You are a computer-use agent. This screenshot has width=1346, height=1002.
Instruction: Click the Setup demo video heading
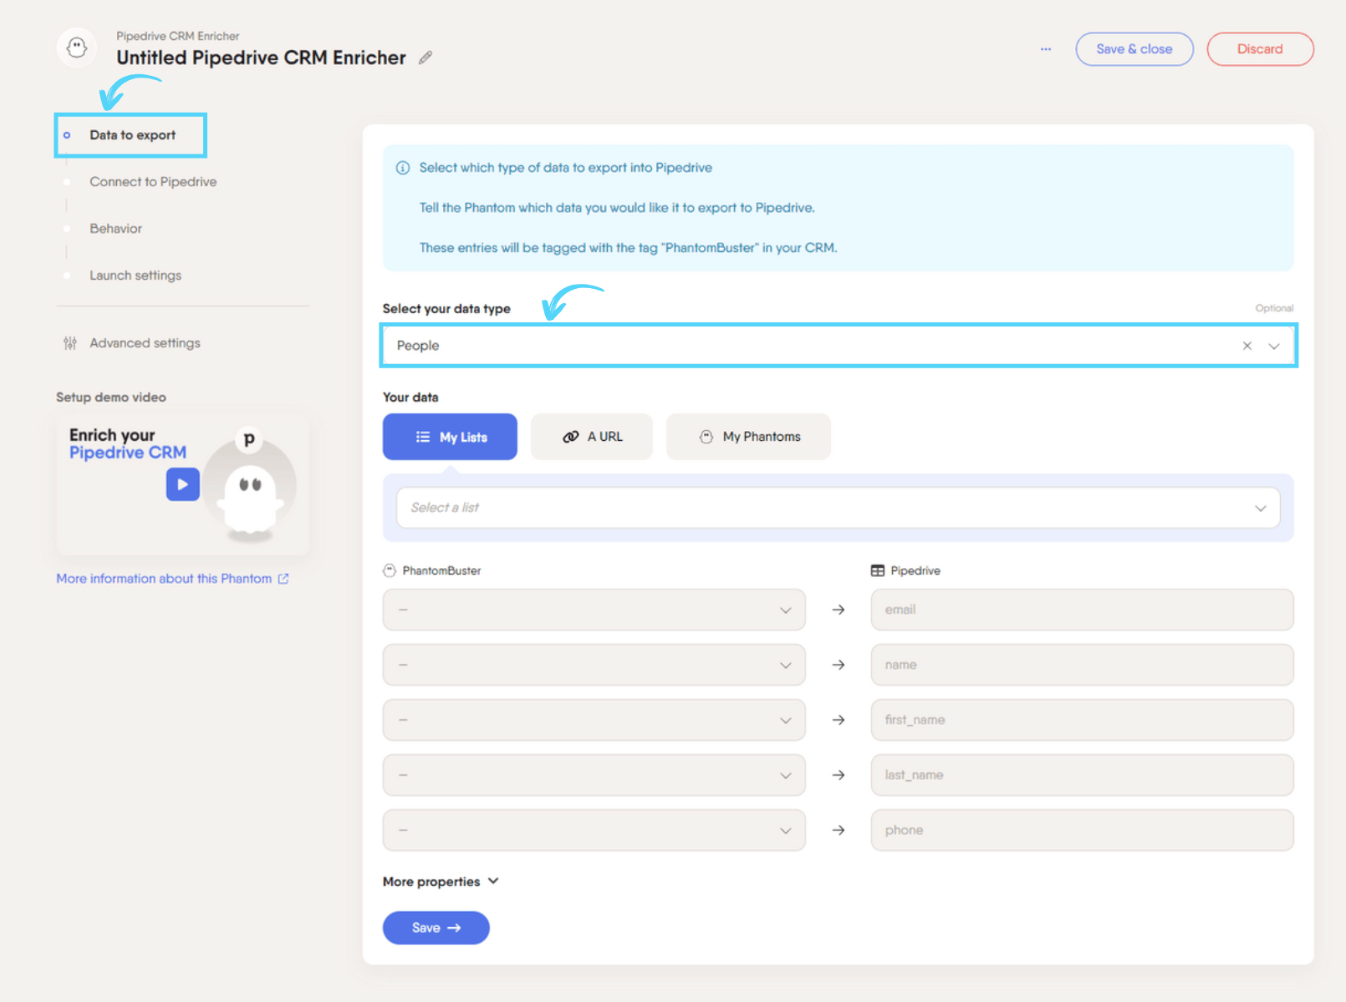tap(111, 398)
